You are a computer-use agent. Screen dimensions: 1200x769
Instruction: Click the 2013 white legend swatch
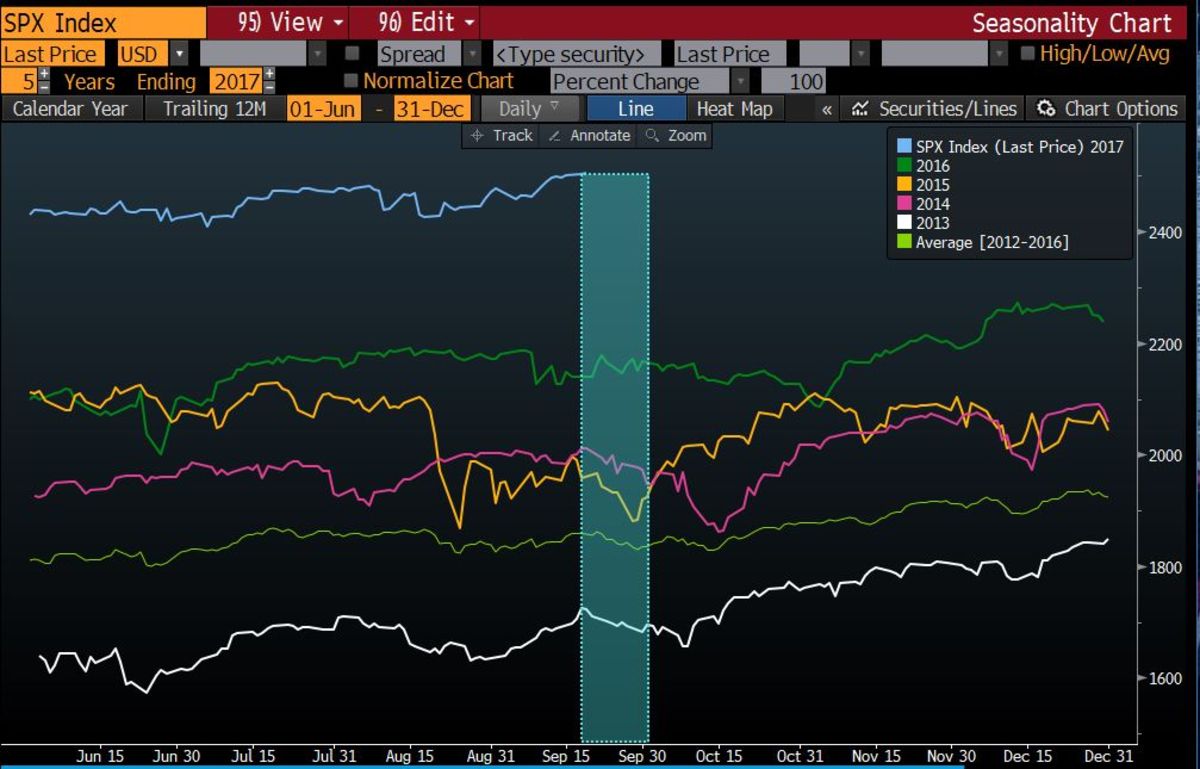click(904, 223)
